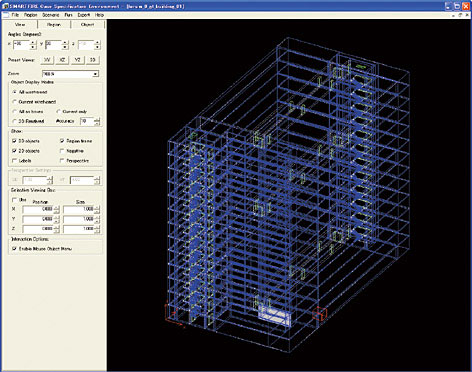Select the 3D preset view button

[93, 60]
